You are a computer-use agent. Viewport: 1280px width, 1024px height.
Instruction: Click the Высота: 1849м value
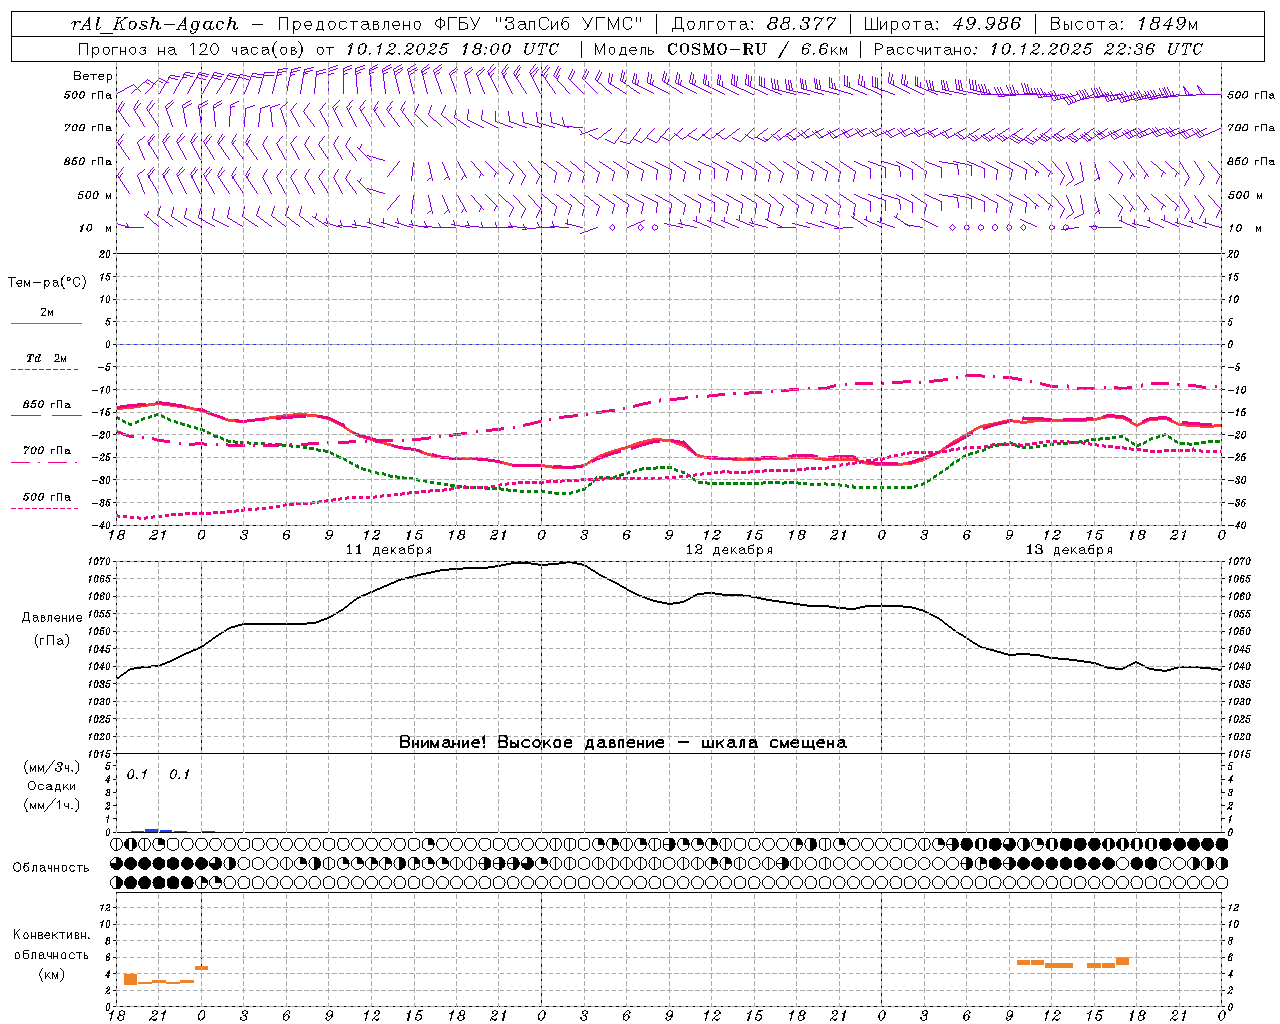tap(1124, 24)
